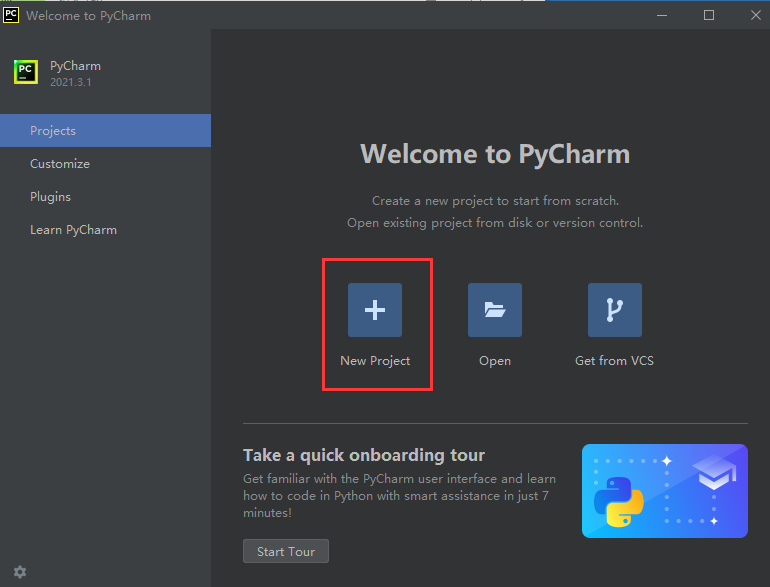Click the Open folder icon
The image size is (770, 587).
[x=495, y=310]
